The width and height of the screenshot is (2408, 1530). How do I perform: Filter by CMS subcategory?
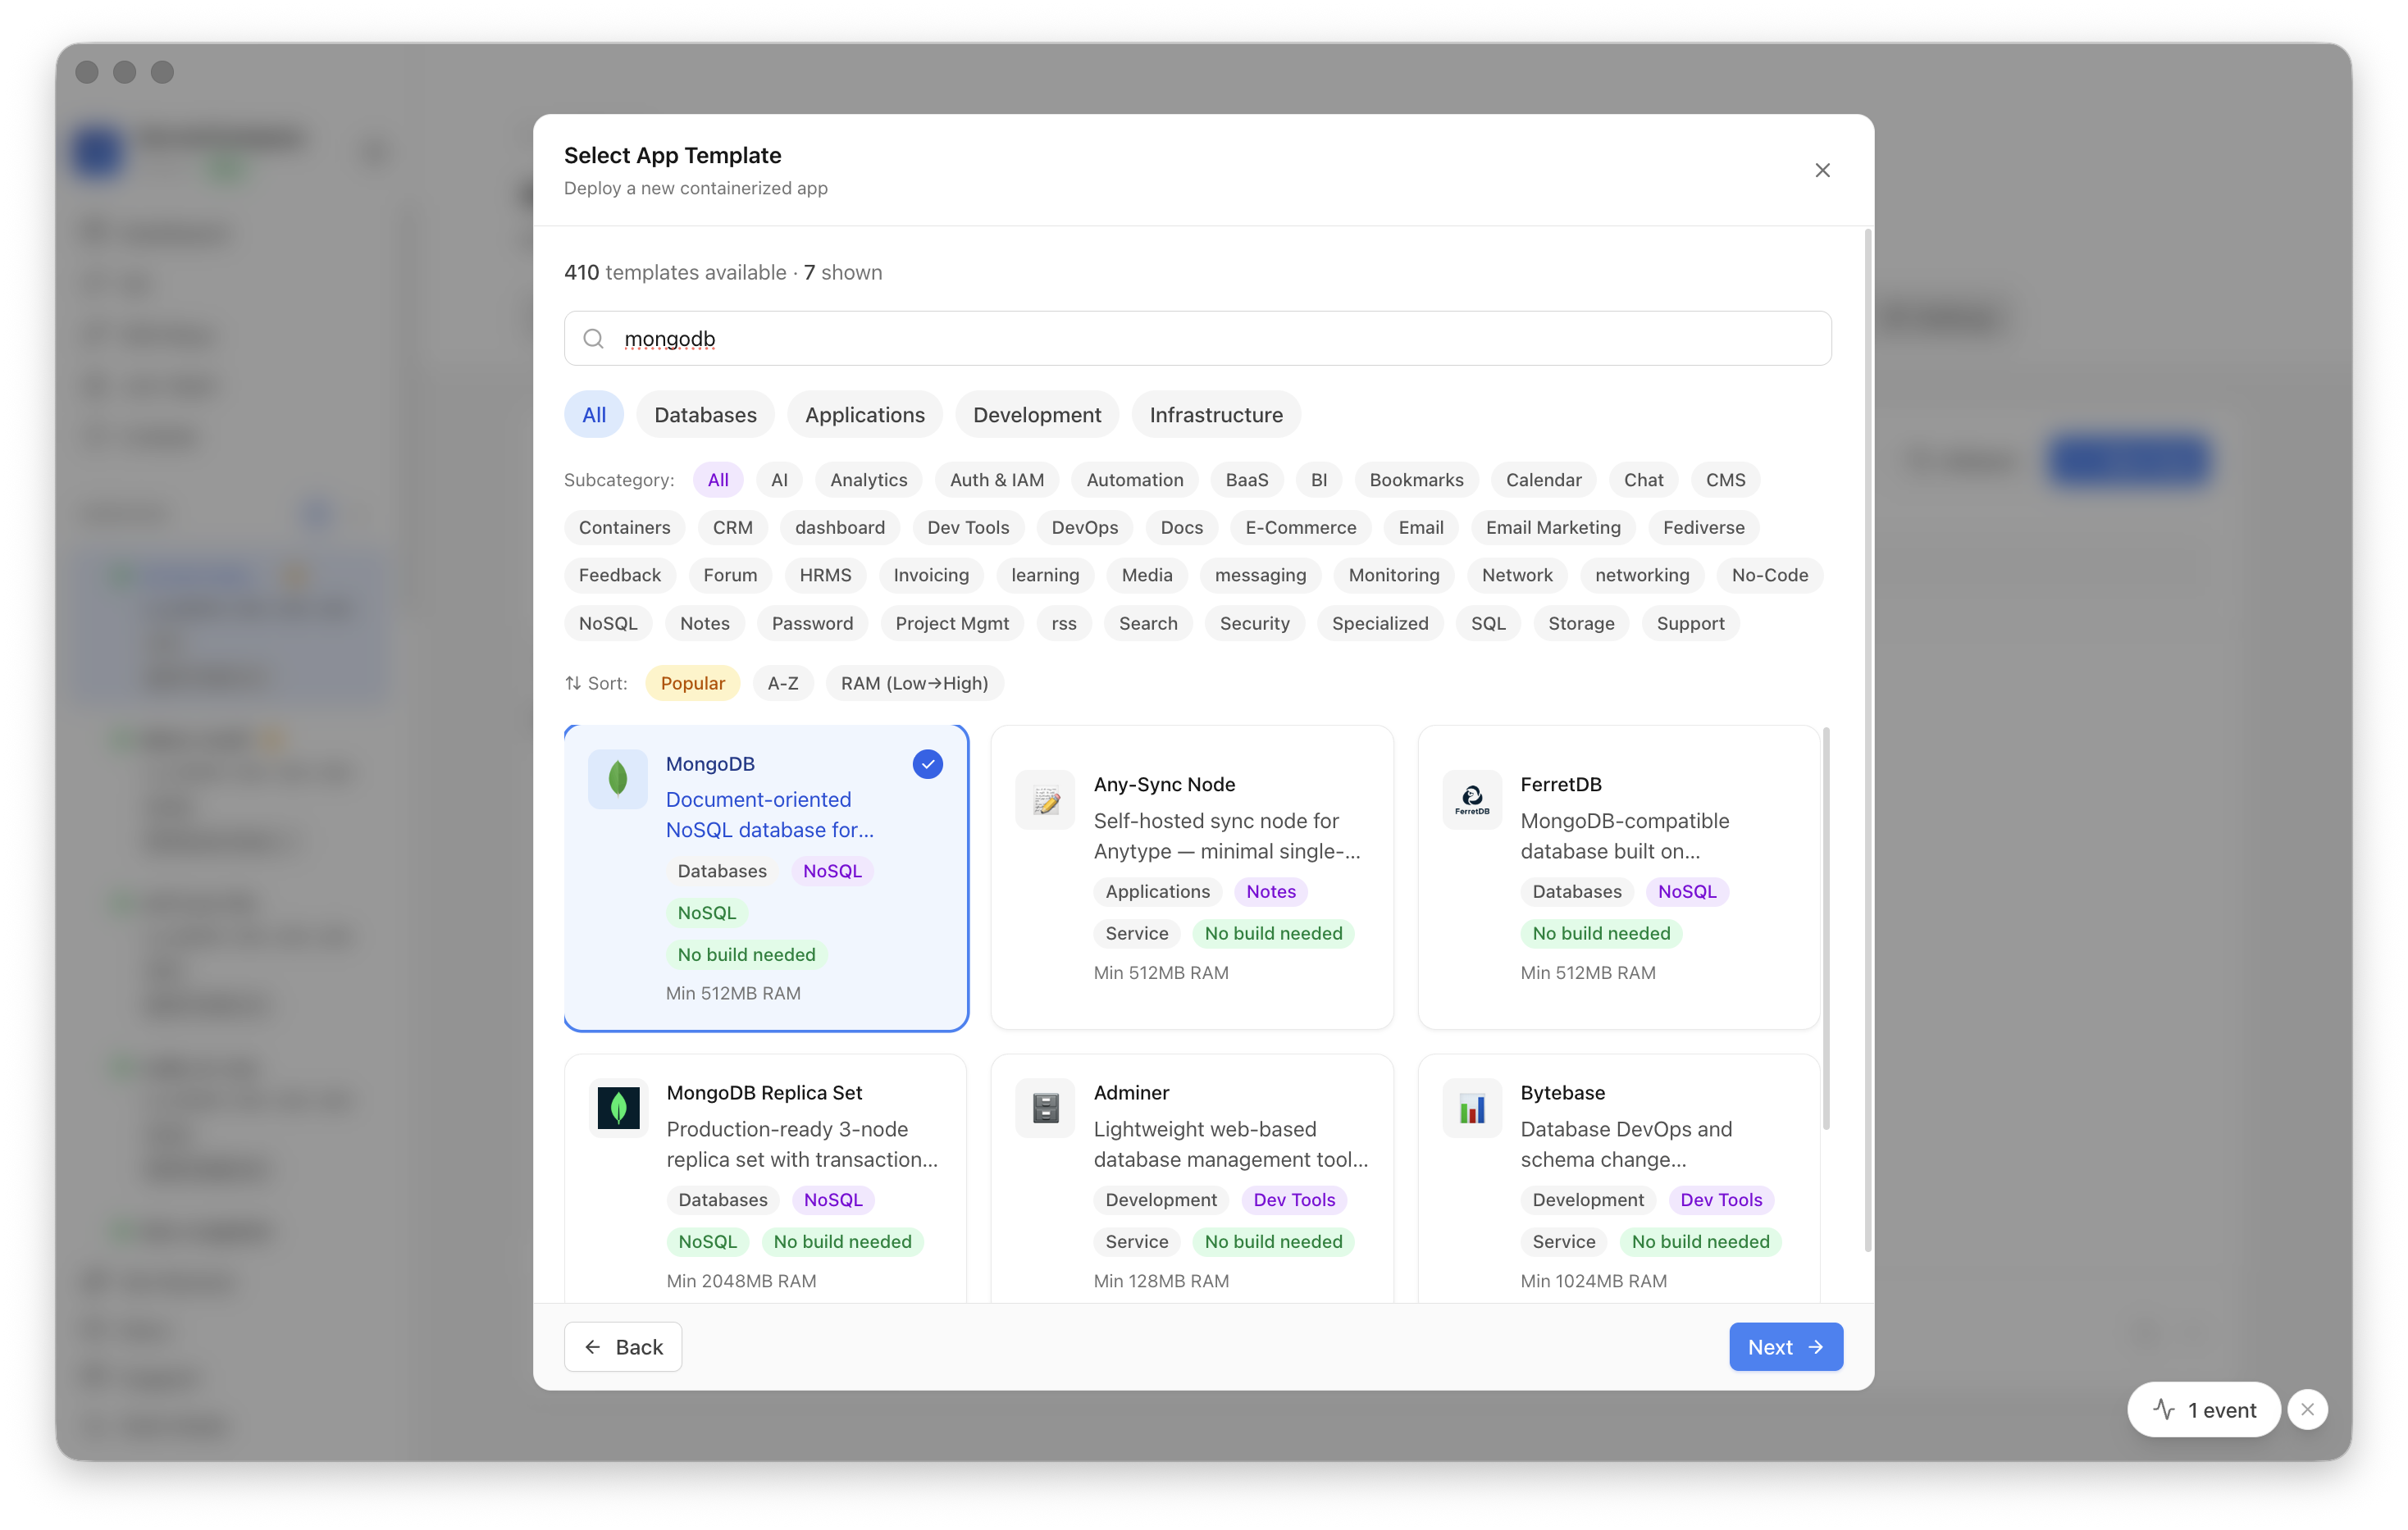point(1725,480)
